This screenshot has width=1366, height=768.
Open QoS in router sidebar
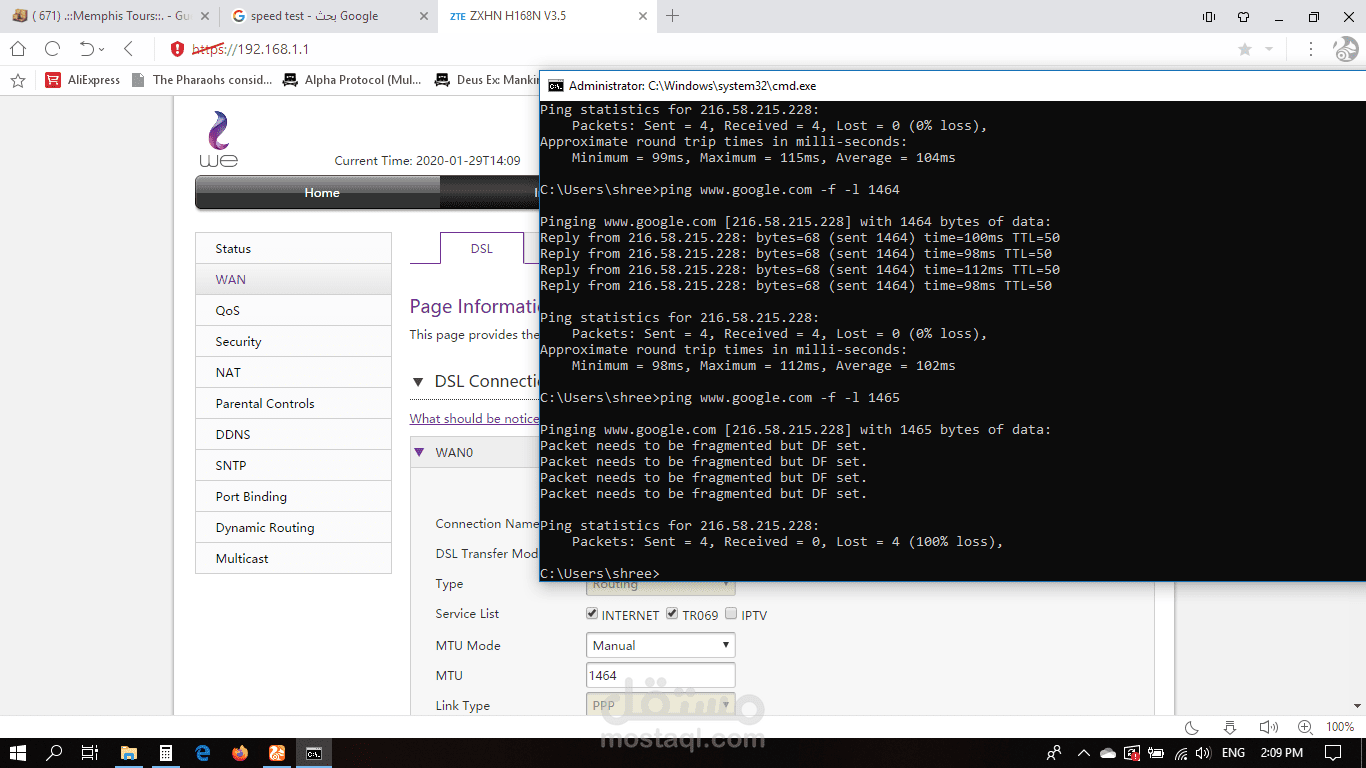293,311
